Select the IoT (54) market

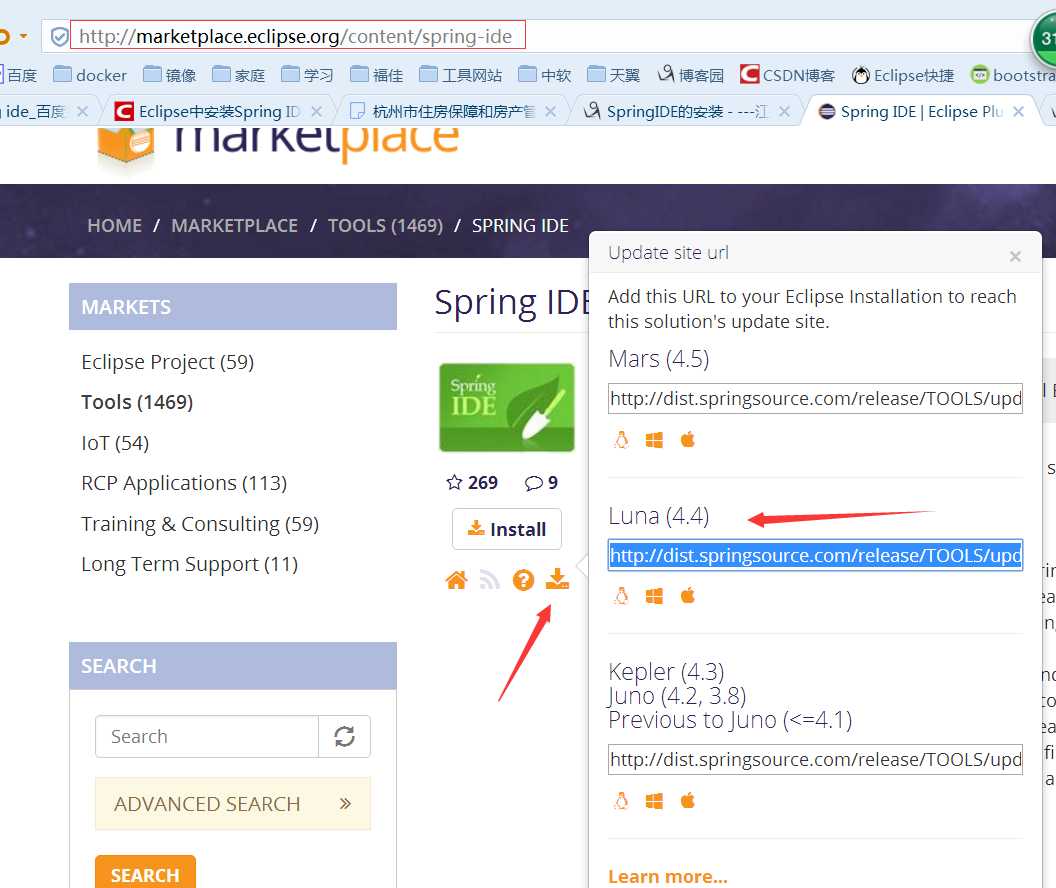[115, 443]
